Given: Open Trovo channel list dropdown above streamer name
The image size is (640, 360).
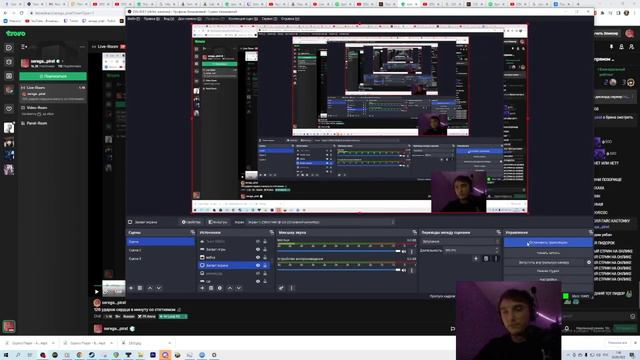Looking at the screenshot, I should coord(24,47).
